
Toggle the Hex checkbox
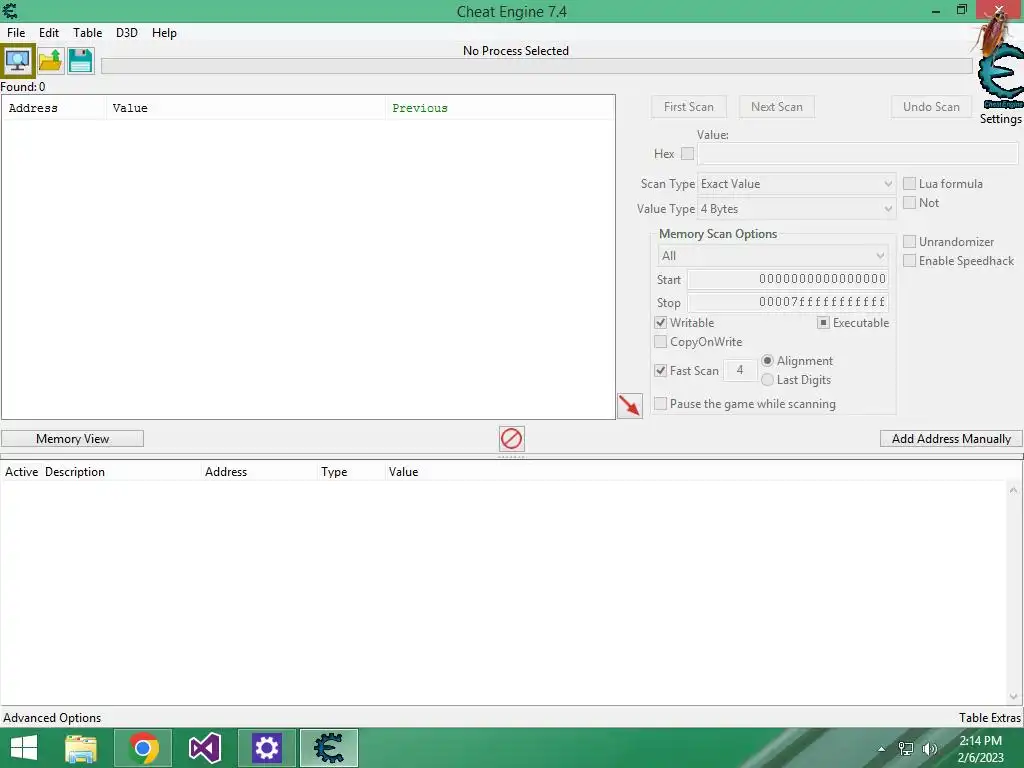(x=687, y=153)
